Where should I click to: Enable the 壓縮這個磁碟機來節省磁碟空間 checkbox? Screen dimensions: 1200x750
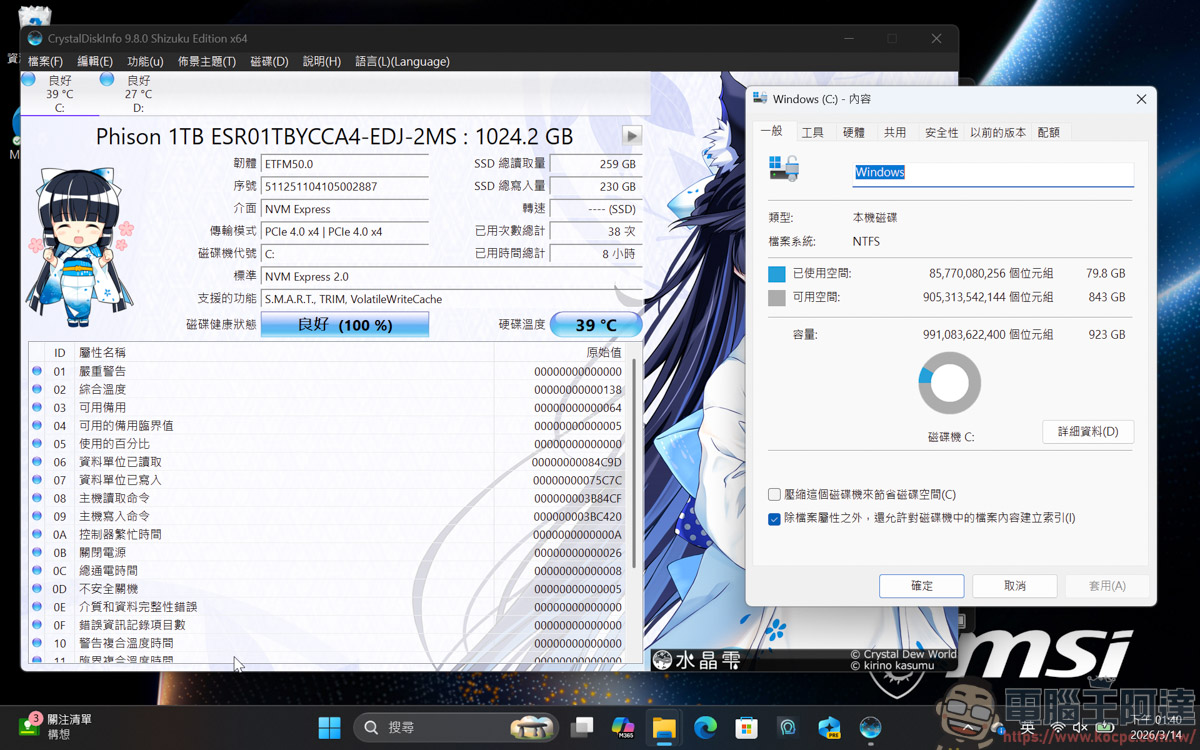(773, 493)
